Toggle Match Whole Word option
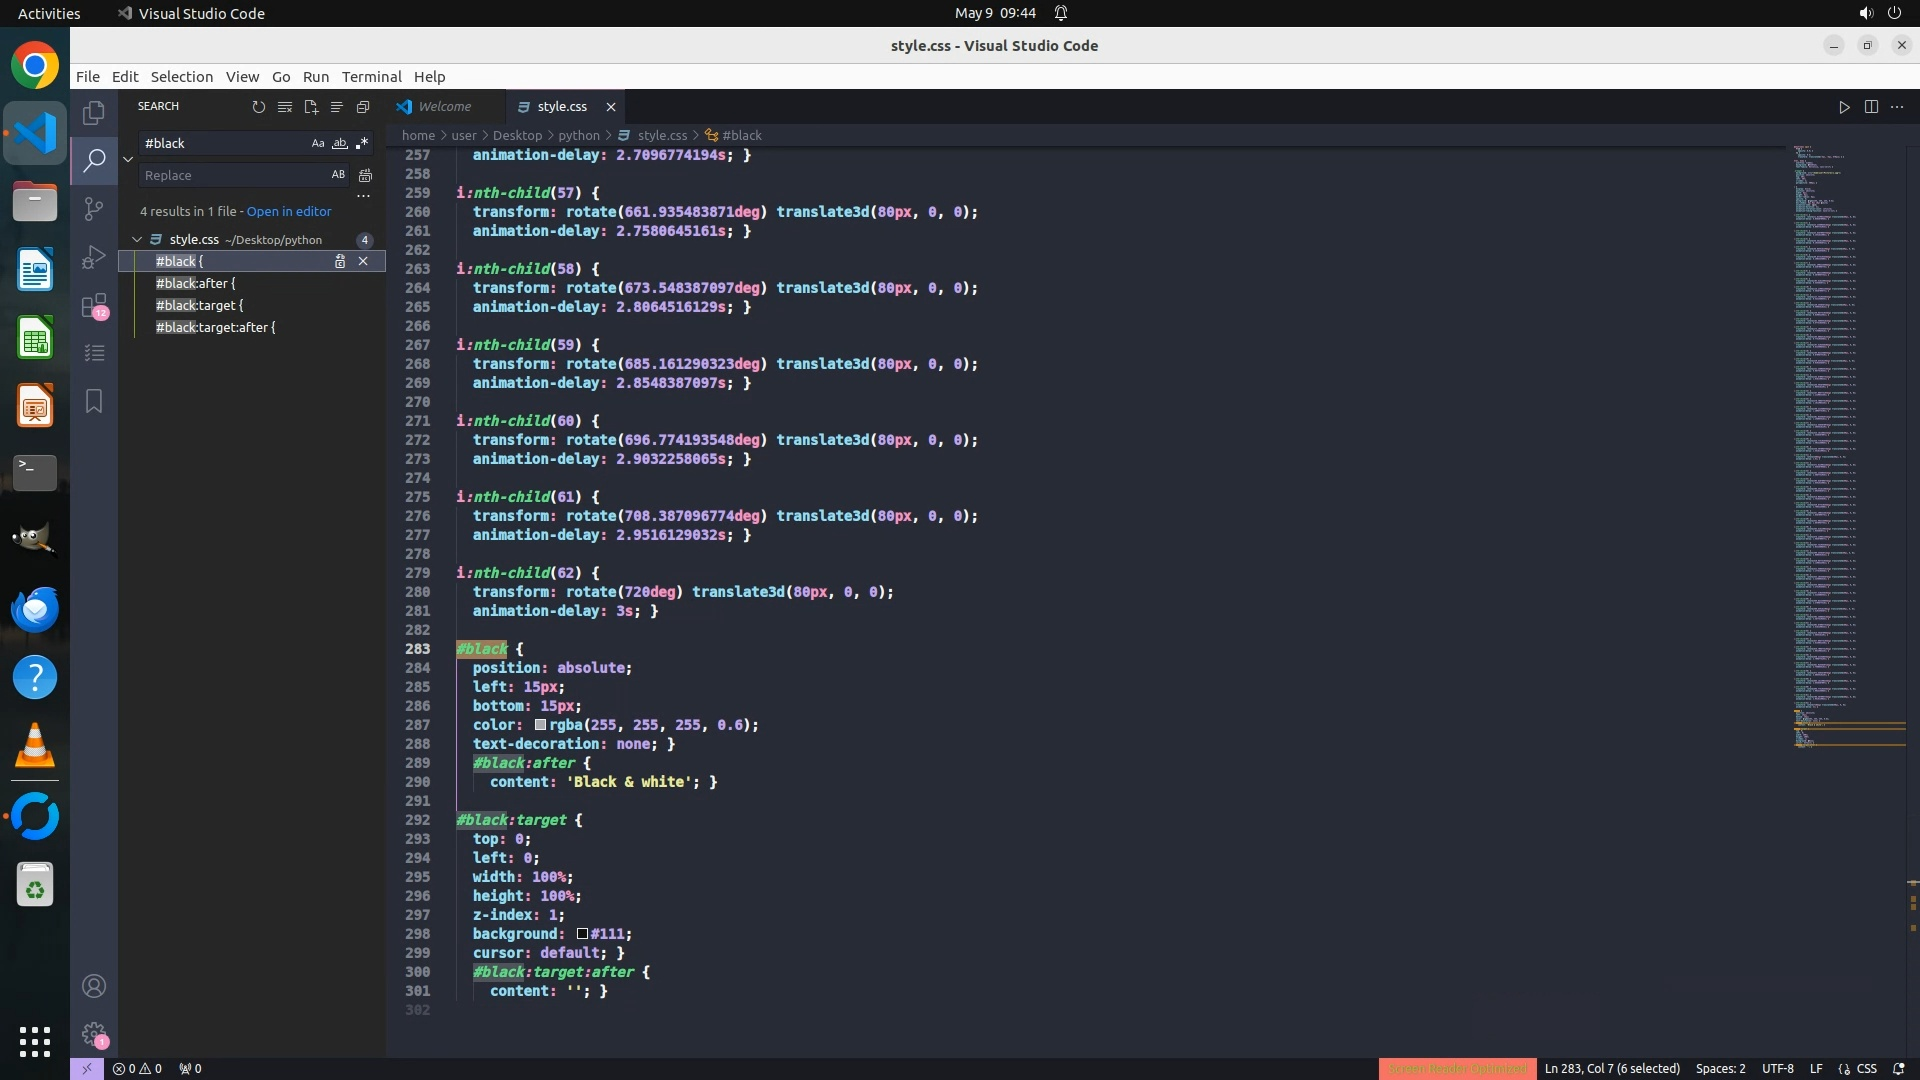Image resolution: width=1920 pixels, height=1080 pixels. tap(340, 143)
